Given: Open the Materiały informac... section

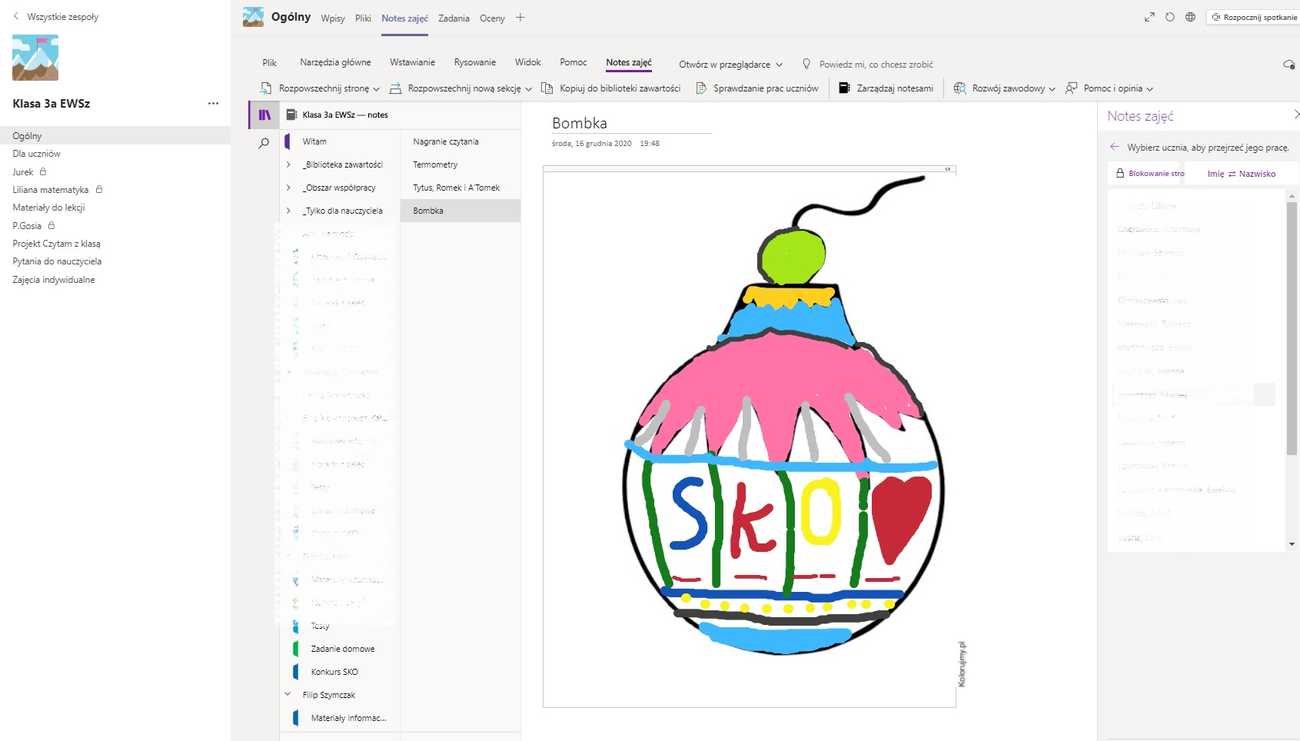Looking at the screenshot, I should coord(348,718).
